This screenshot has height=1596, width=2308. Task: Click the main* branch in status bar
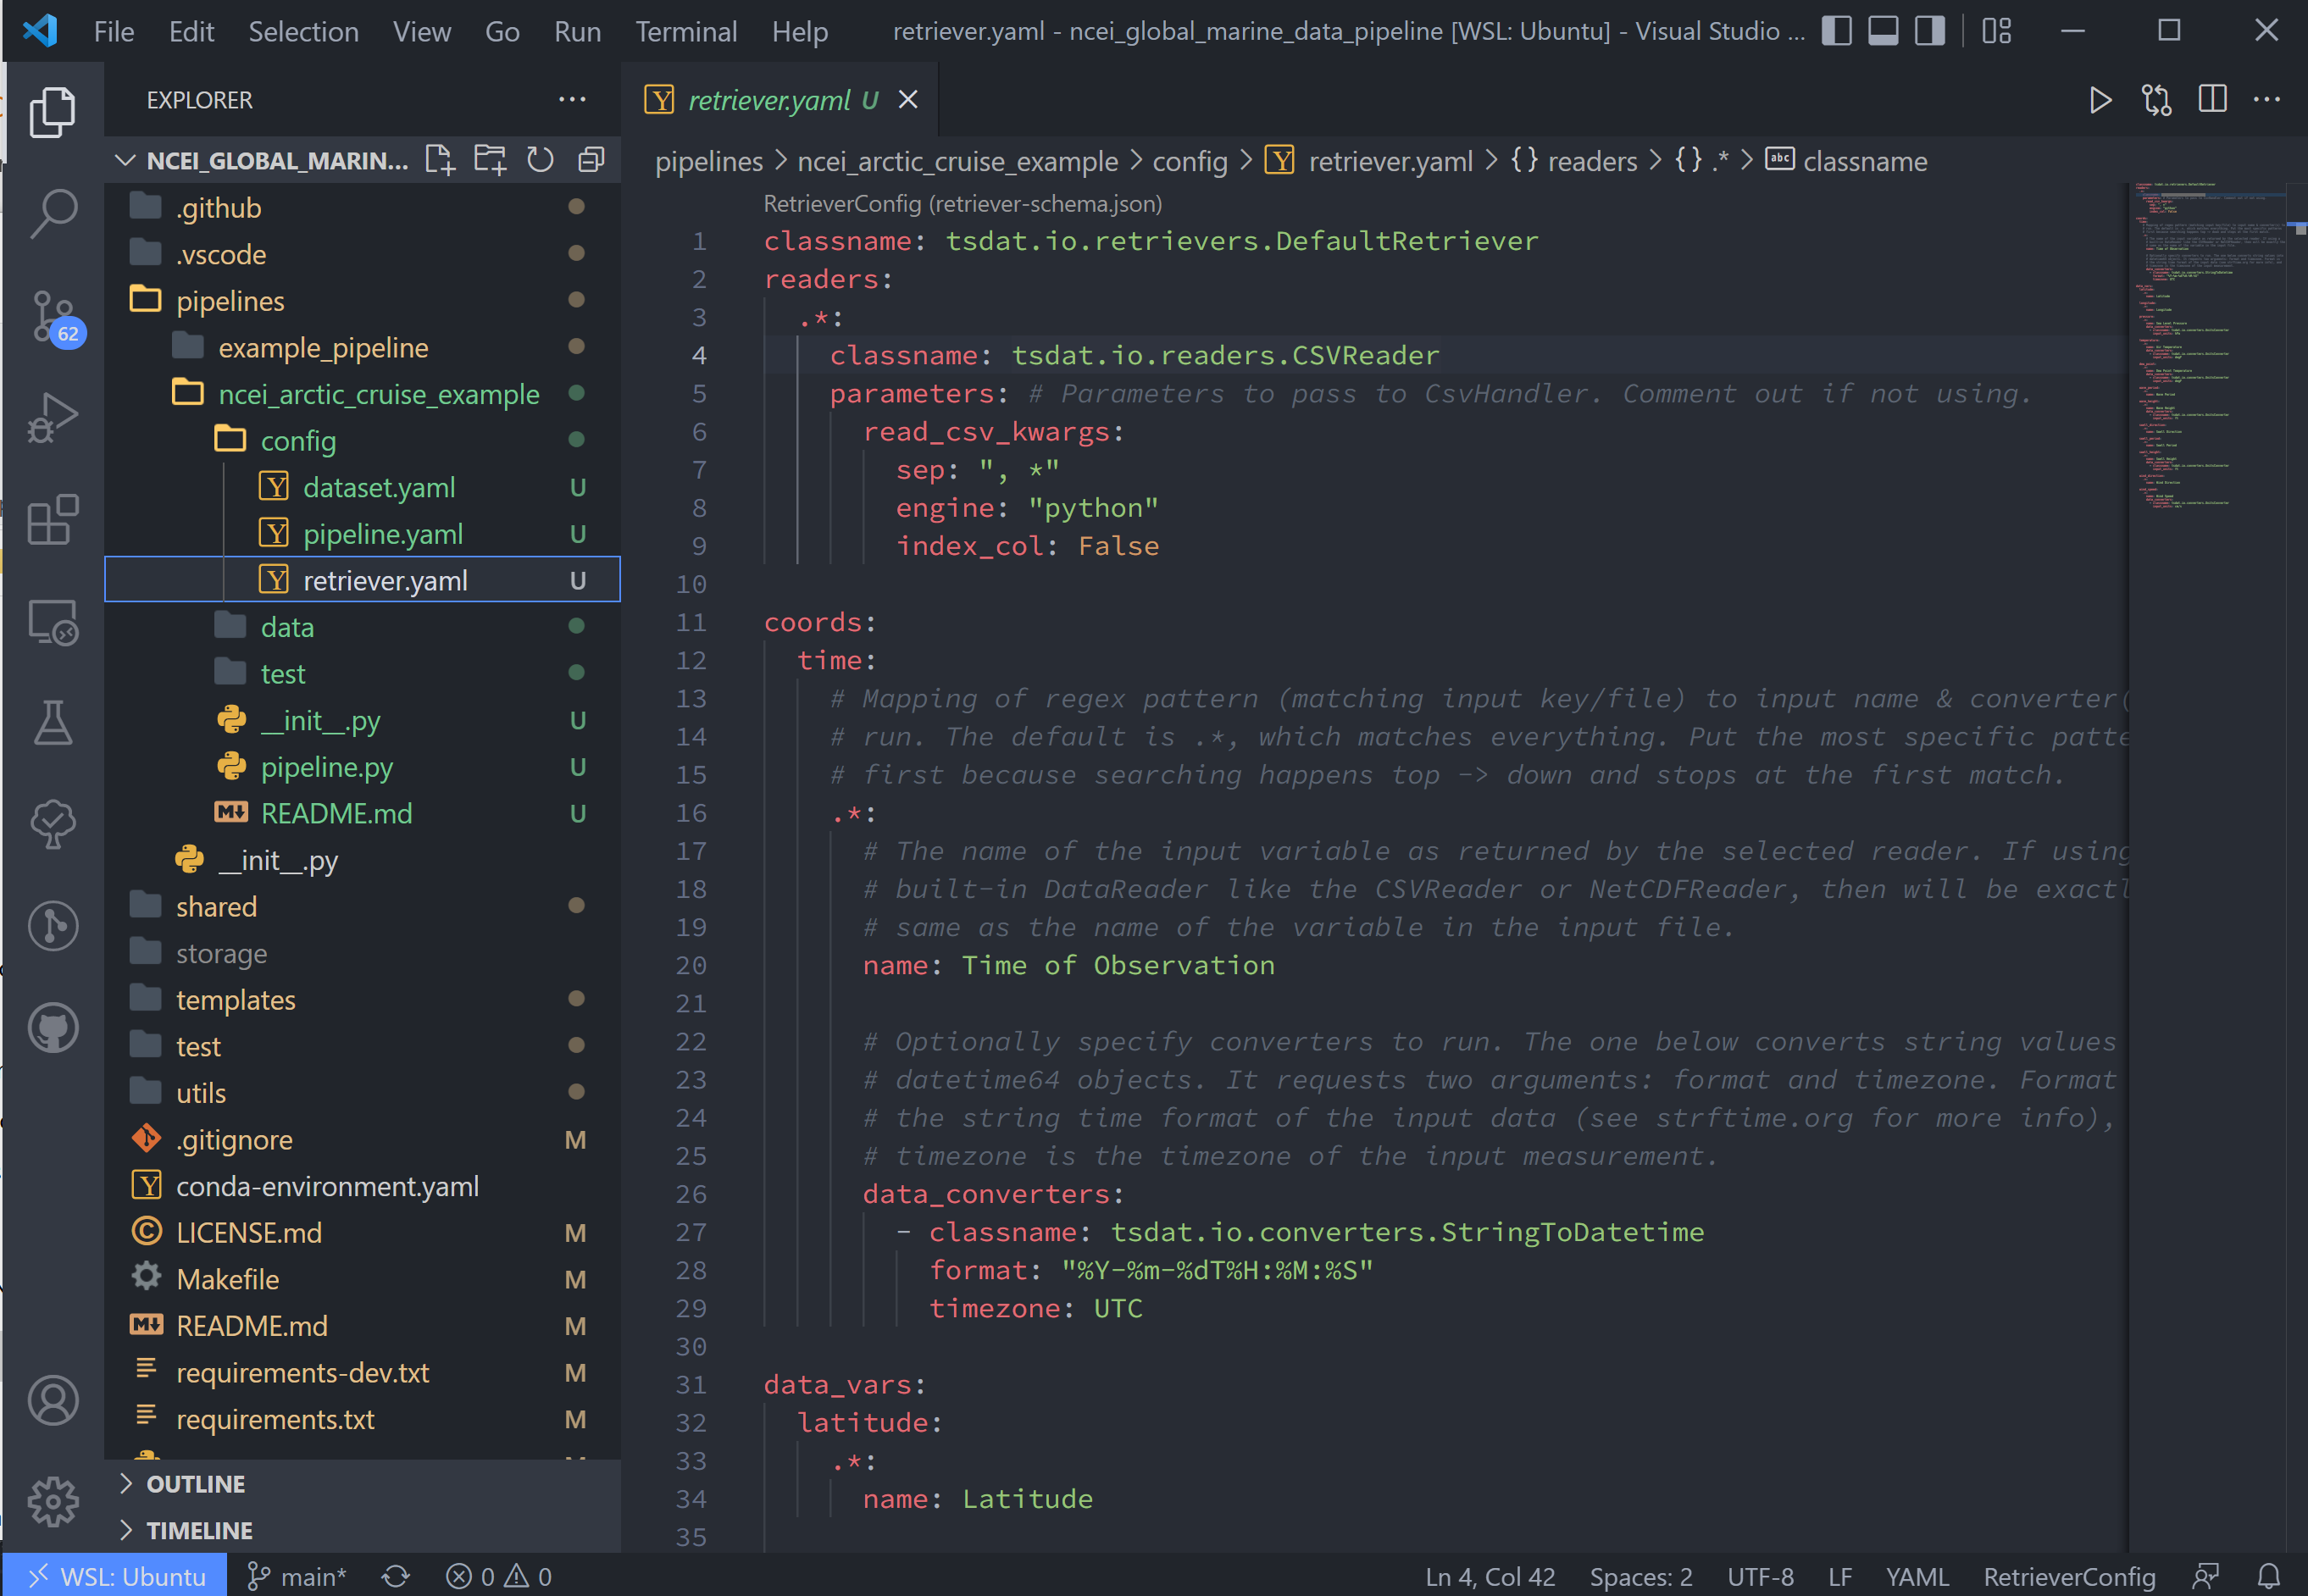point(296,1576)
